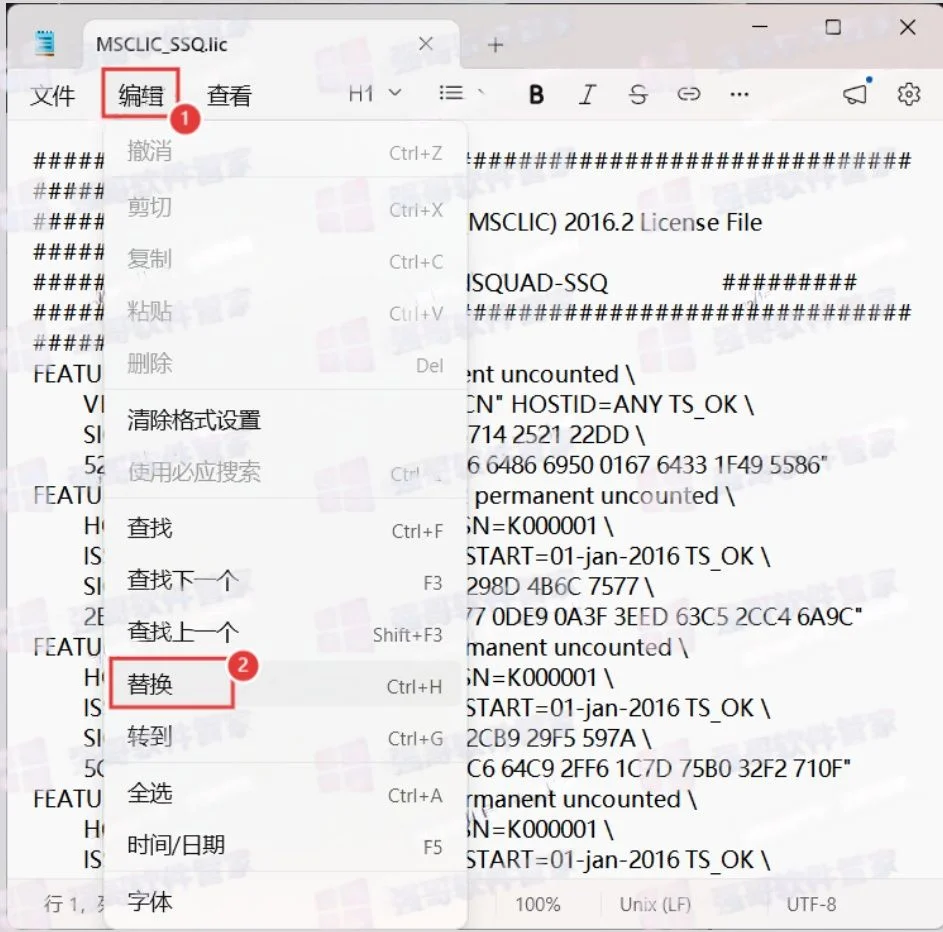Image resolution: width=943 pixels, height=932 pixels.
Task: Click the MSCLIC_SSQ.lic tab title
Action: pyautogui.click(x=162, y=44)
